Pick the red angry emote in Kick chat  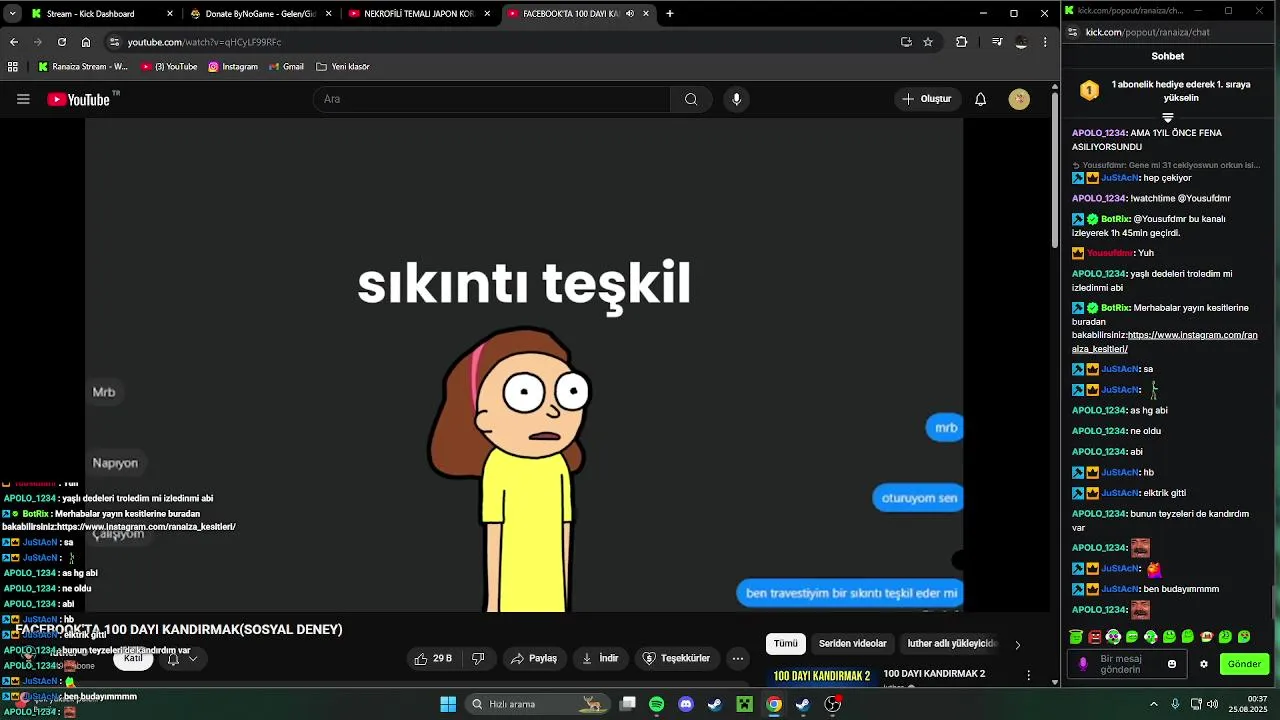click(1095, 637)
